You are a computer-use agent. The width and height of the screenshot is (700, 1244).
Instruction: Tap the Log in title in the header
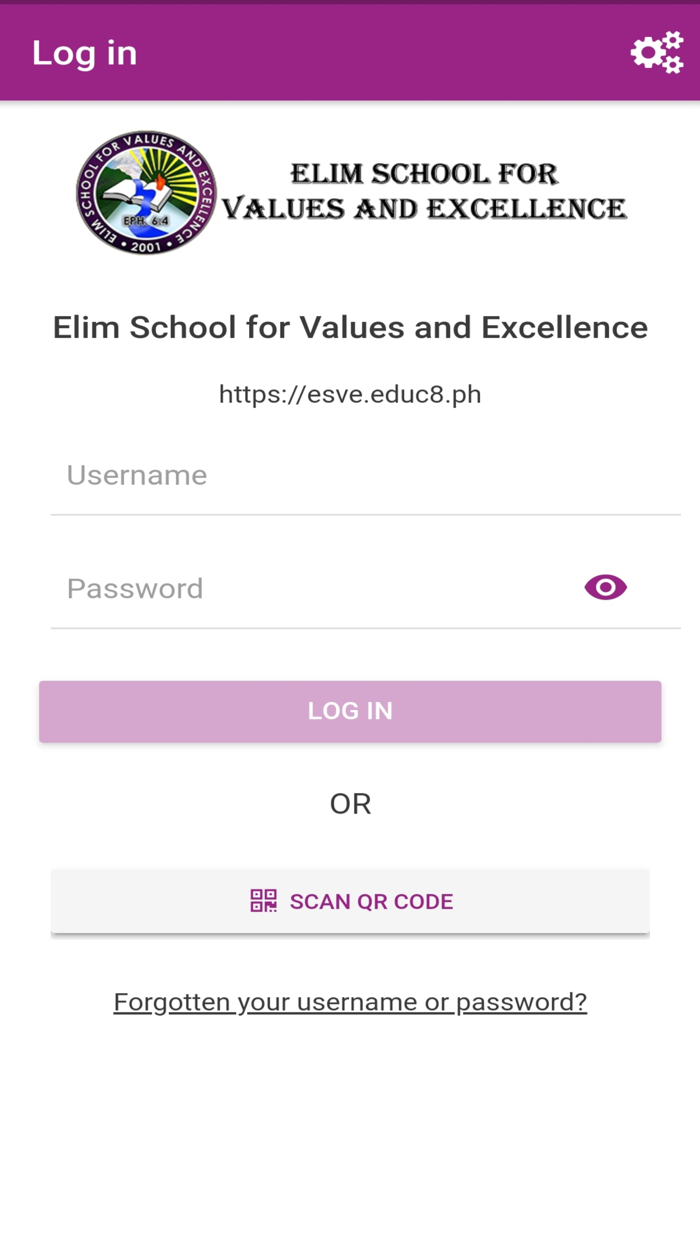[x=84, y=52]
